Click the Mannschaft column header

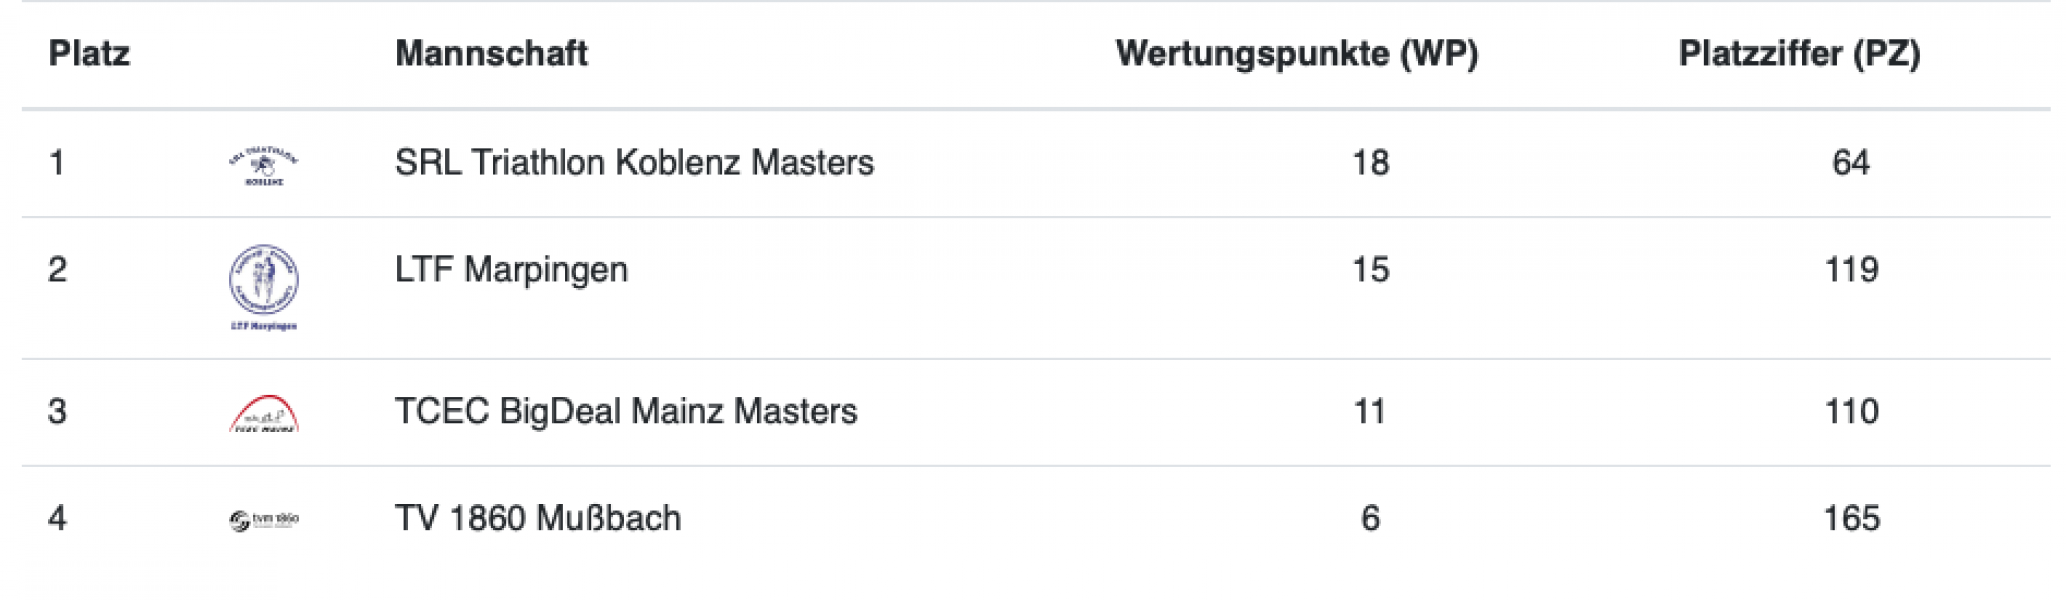491,53
